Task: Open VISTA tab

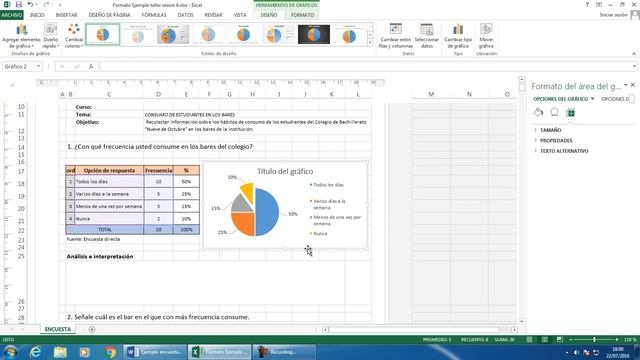Action: click(240, 15)
